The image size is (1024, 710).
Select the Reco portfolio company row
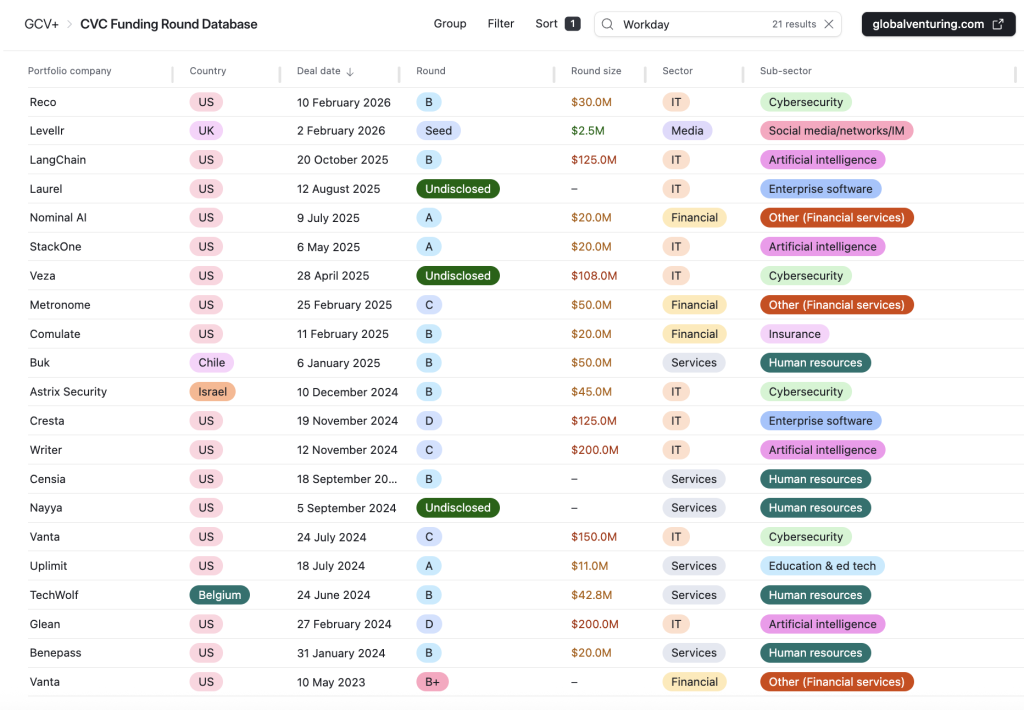point(42,101)
